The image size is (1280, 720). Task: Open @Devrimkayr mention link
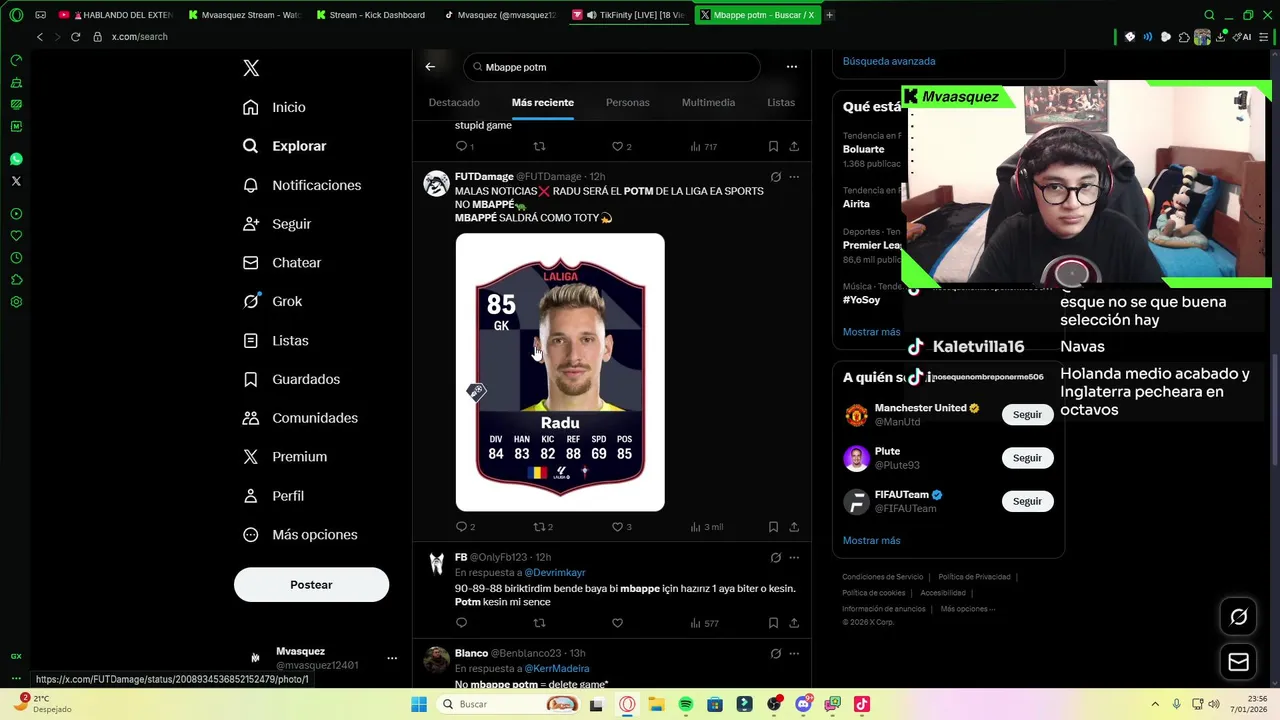pos(555,573)
